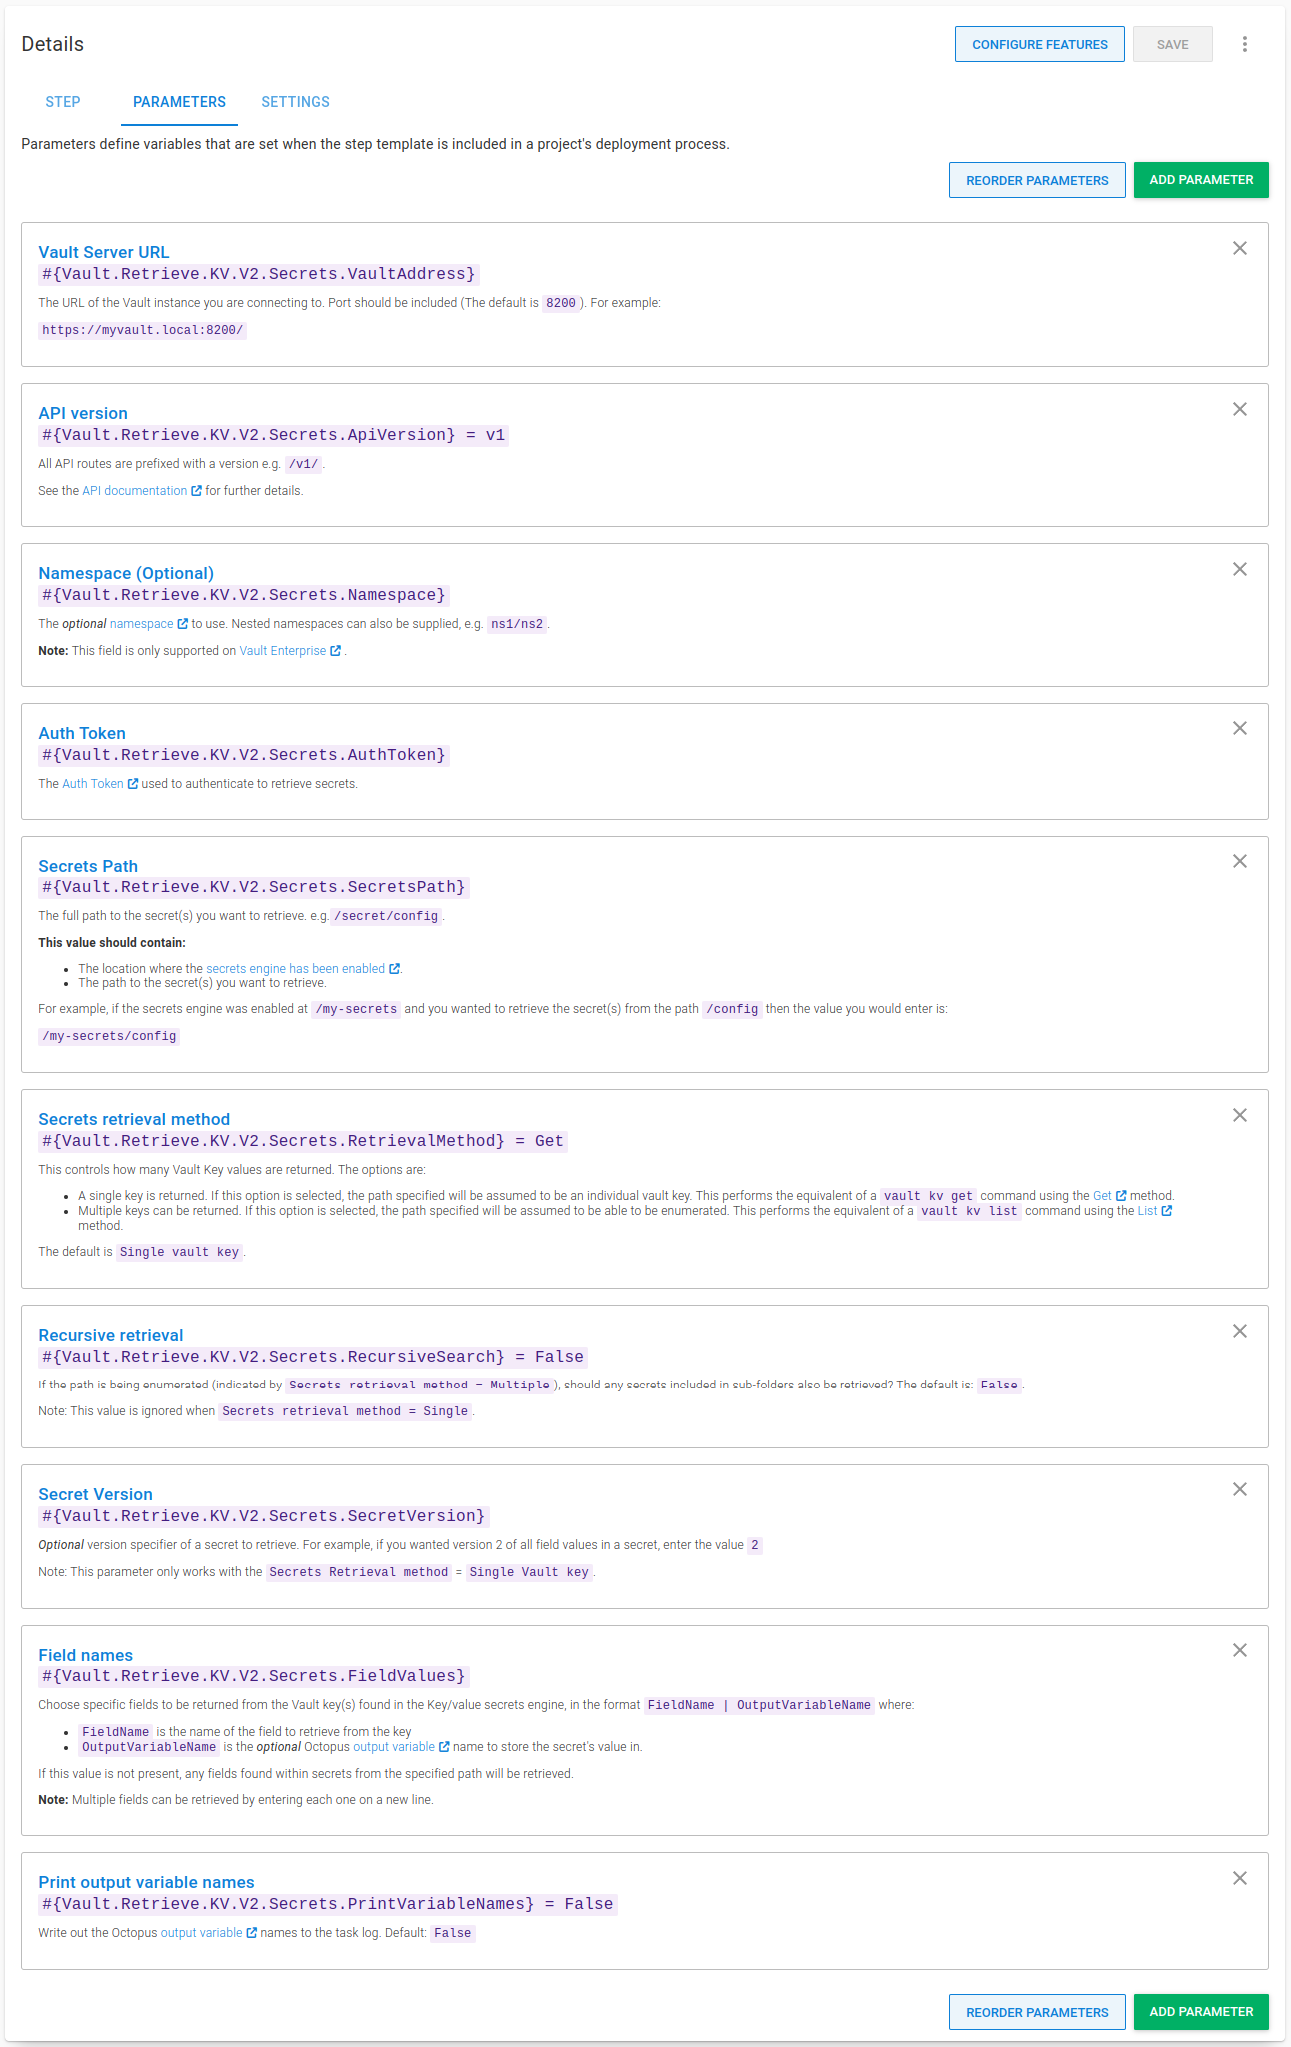Click the Configure Features button
Screen dimensions: 1291x2047
[x=1040, y=45]
